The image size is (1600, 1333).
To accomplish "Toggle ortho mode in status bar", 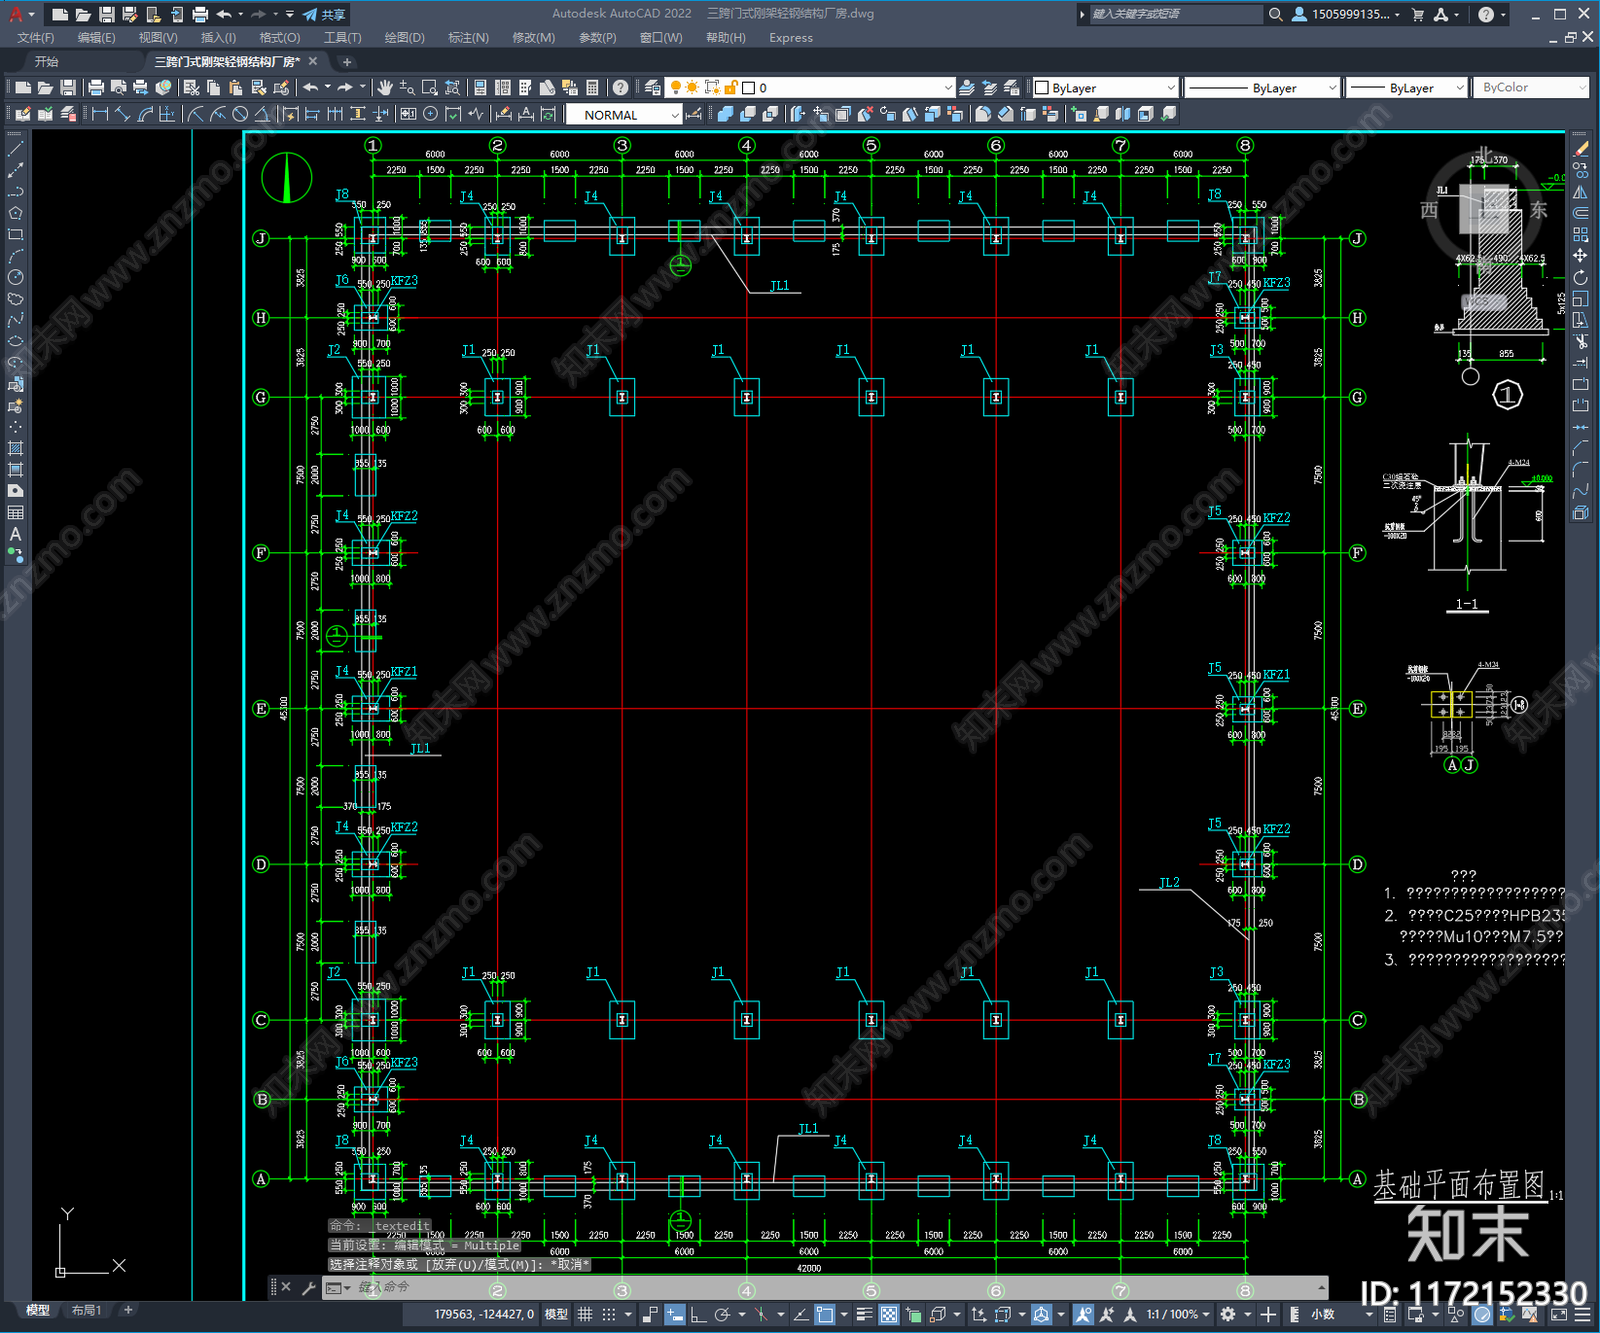I will coord(698,1314).
